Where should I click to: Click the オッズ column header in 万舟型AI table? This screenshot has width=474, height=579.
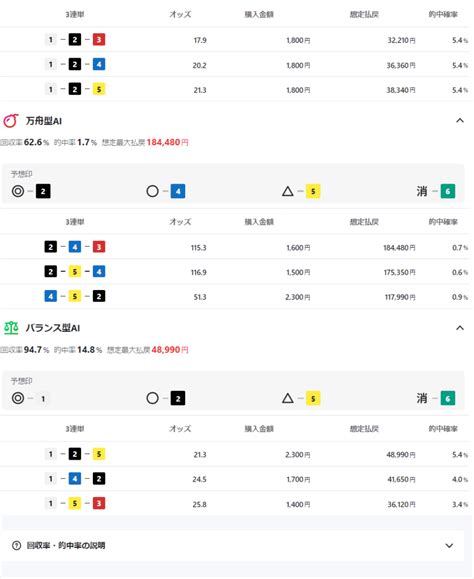tap(180, 222)
